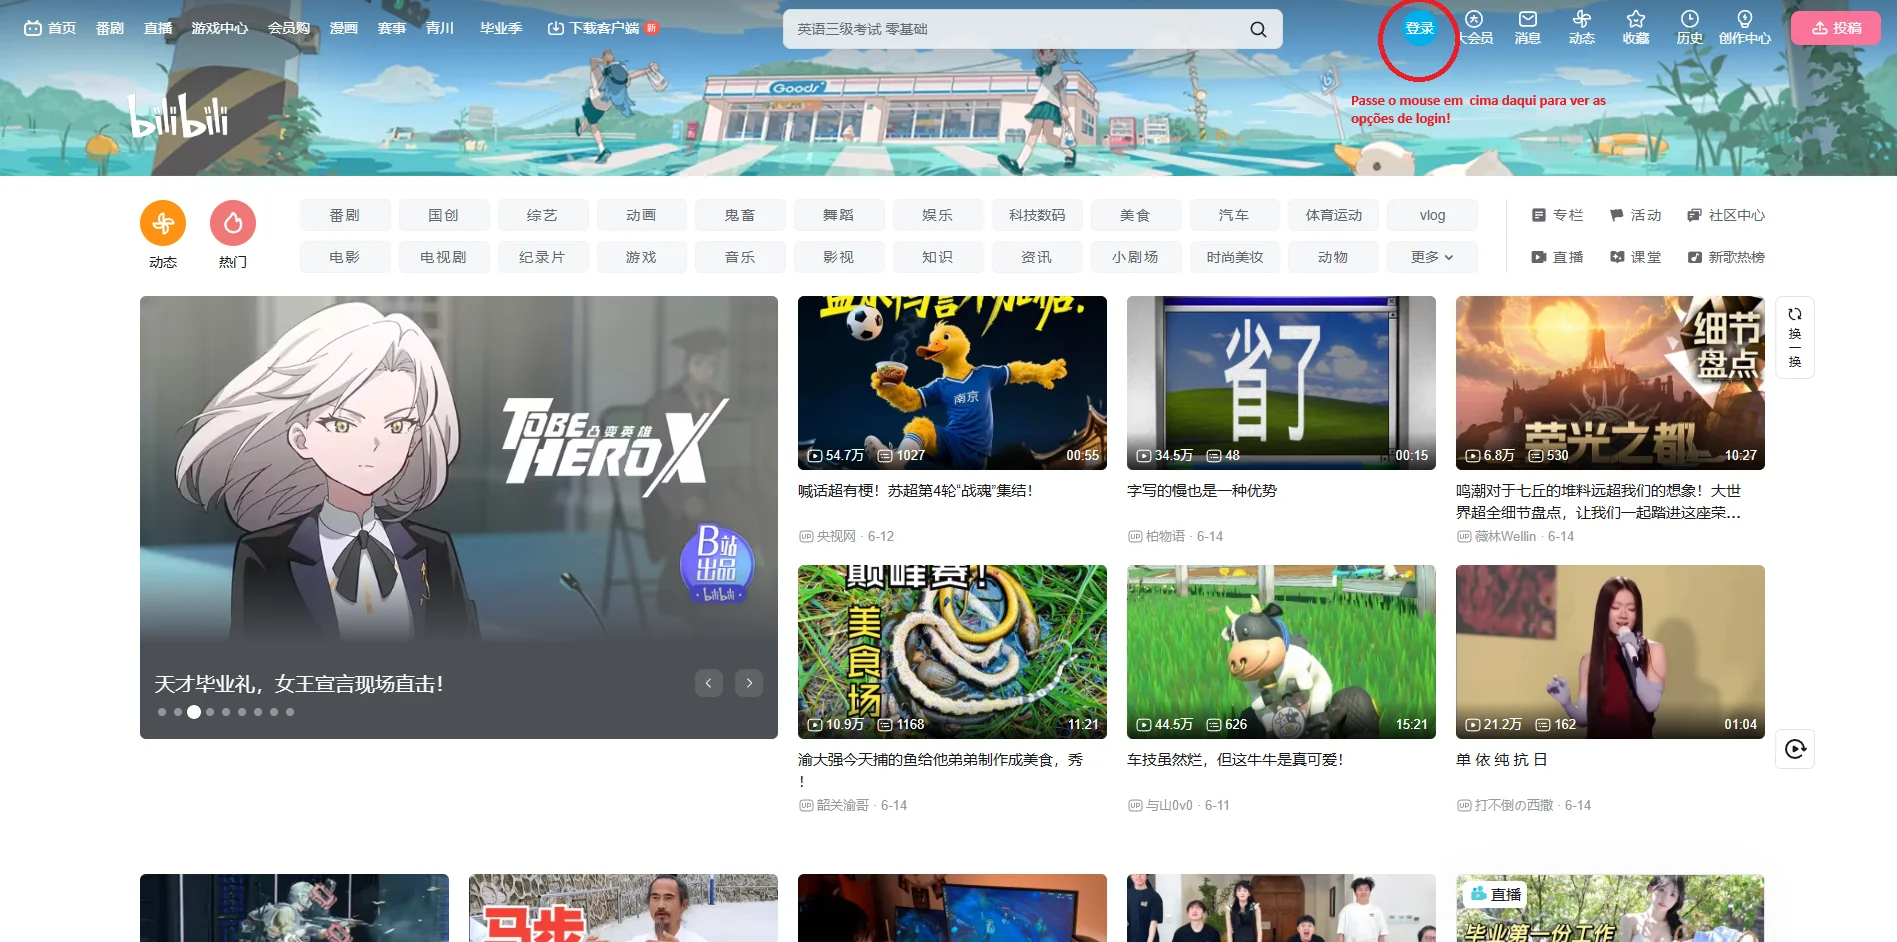Open 新歌热榜 new songs chart link
Image resolution: width=1897 pixels, height=942 pixels.
(x=1726, y=257)
